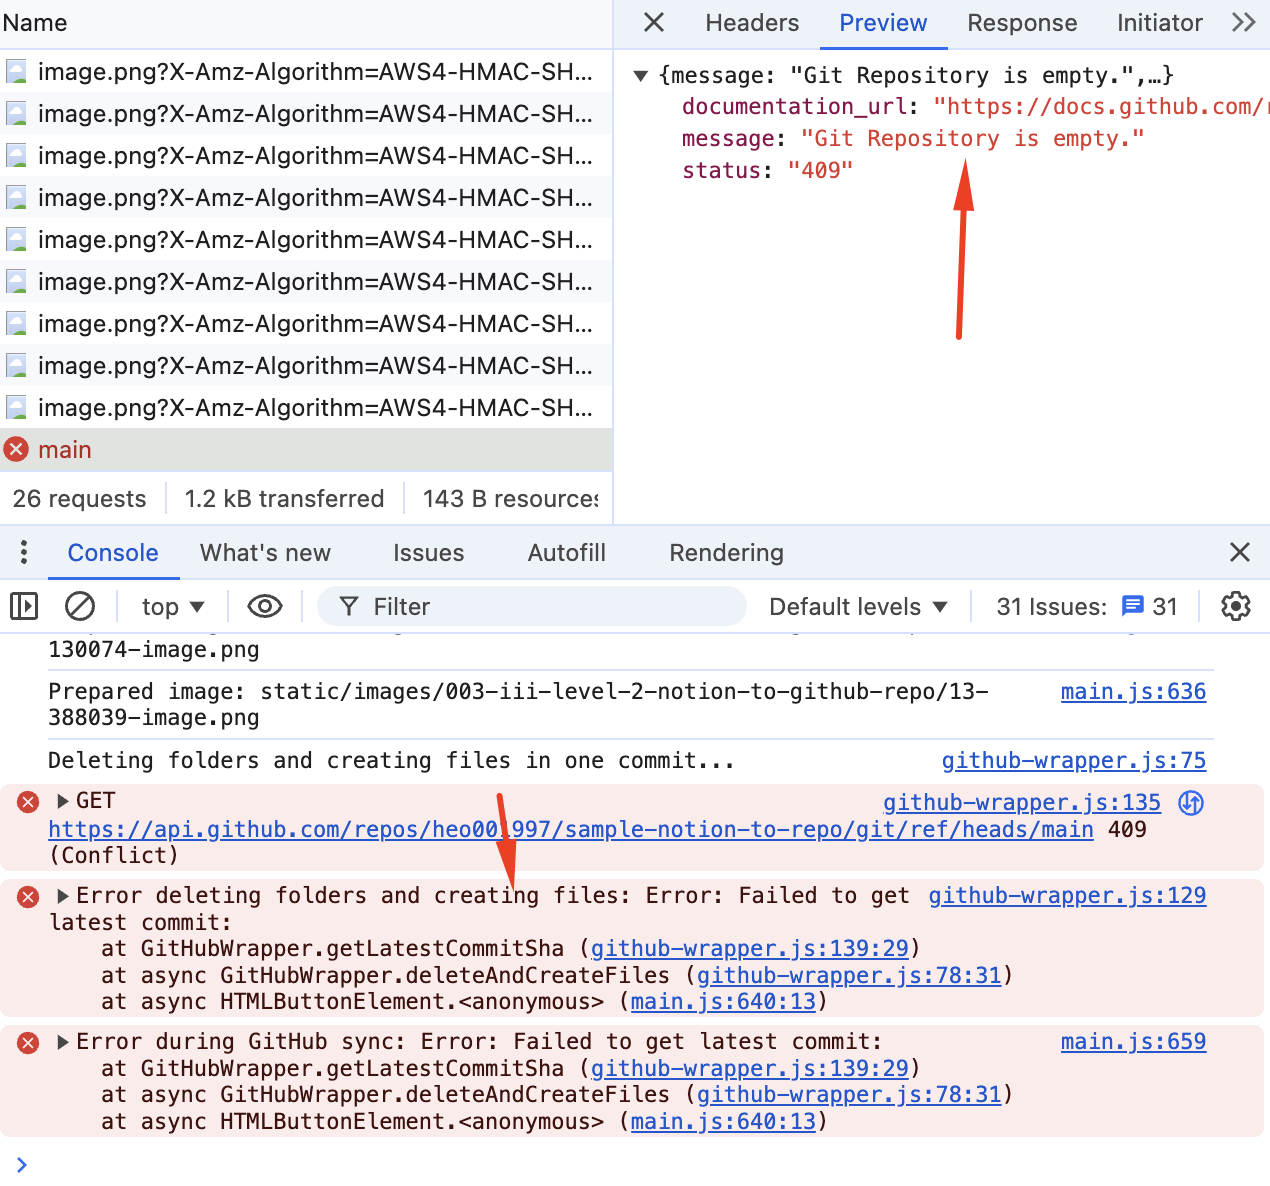Click the drawer three-dot menu icon
This screenshot has height=1186, width=1270.
(x=24, y=552)
